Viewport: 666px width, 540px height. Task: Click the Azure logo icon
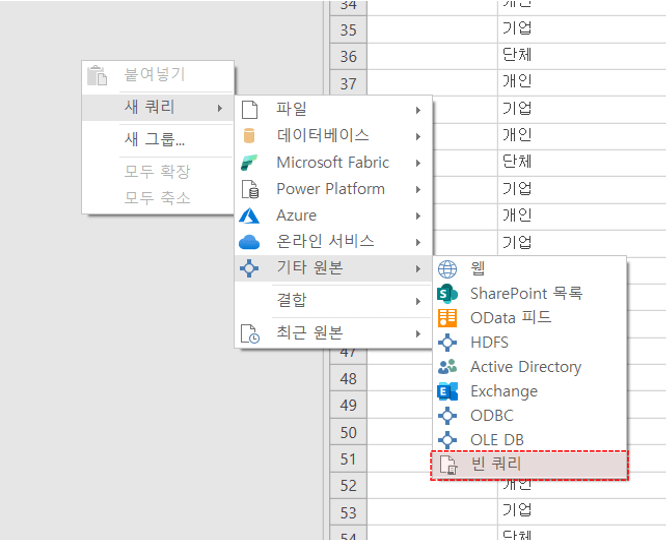point(250,215)
